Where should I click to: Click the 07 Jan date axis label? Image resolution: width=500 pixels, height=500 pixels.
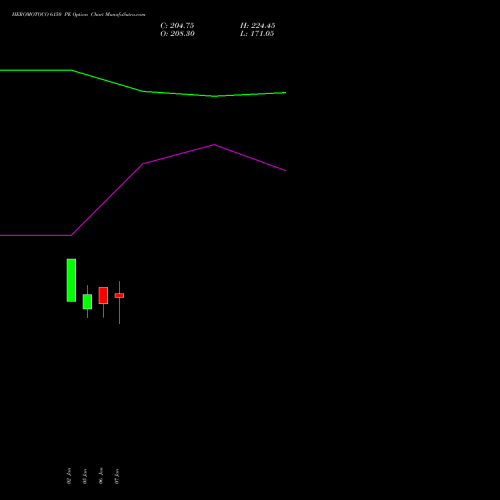(x=117, y=476)
